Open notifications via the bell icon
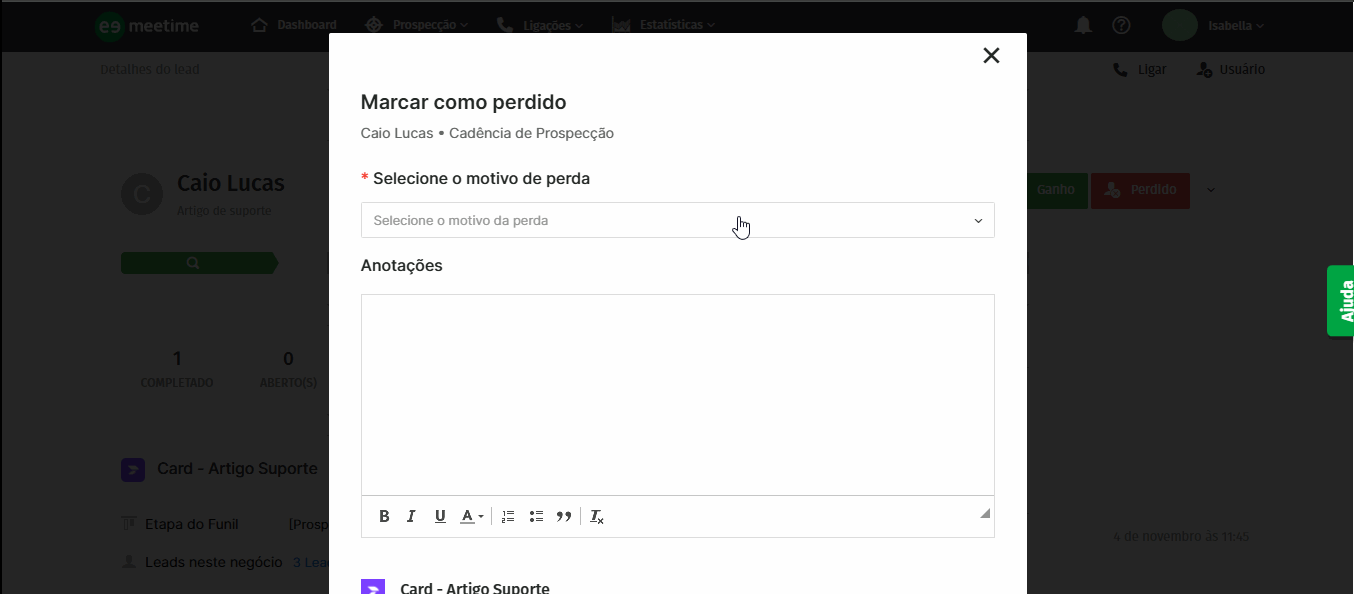The height and width of the screenshot is (594, 1354). pyautogui.click(x=1081, y=25)
